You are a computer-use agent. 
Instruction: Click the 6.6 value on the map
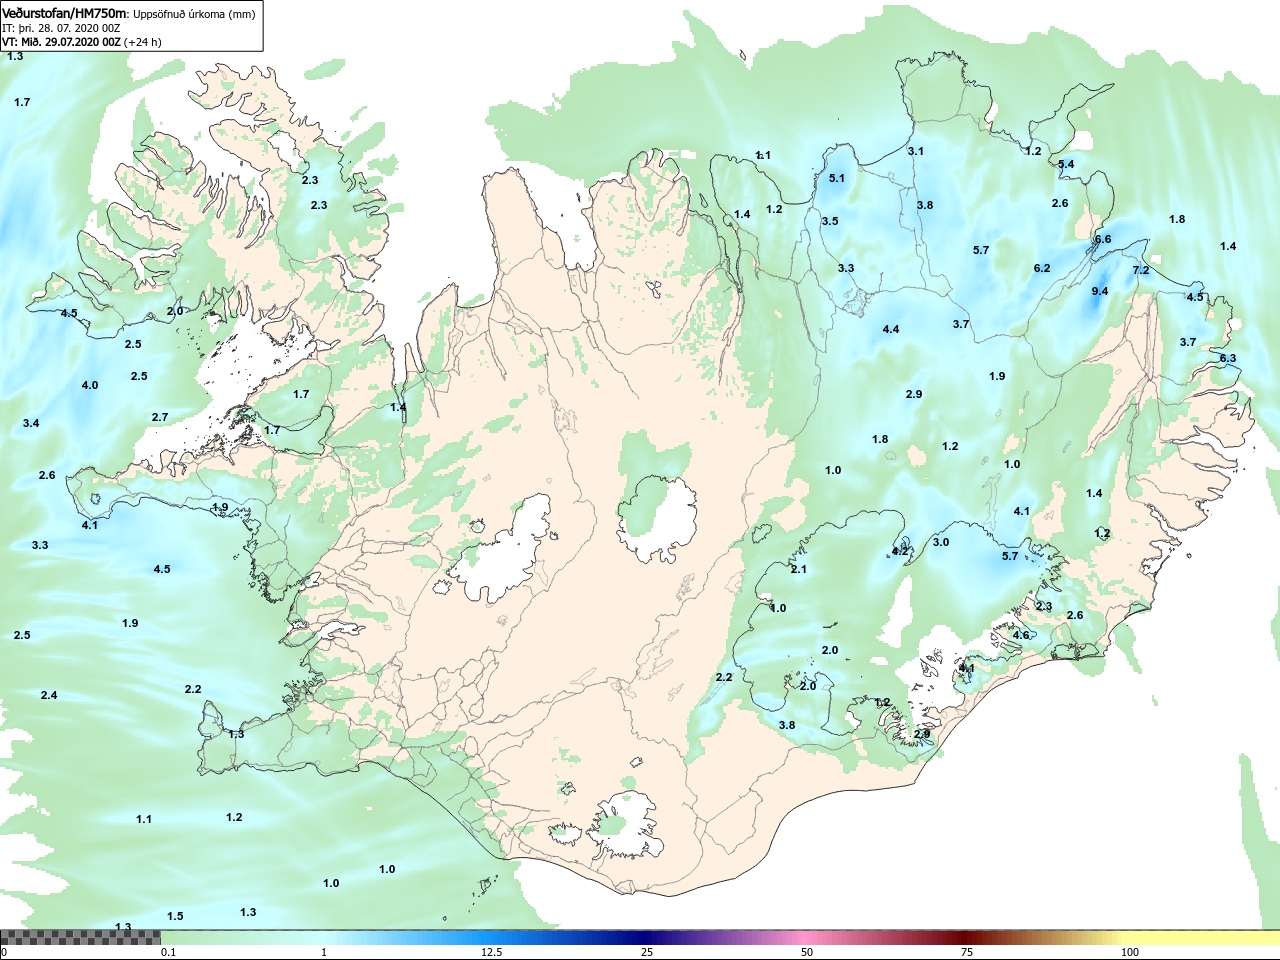pos(1103,239)
